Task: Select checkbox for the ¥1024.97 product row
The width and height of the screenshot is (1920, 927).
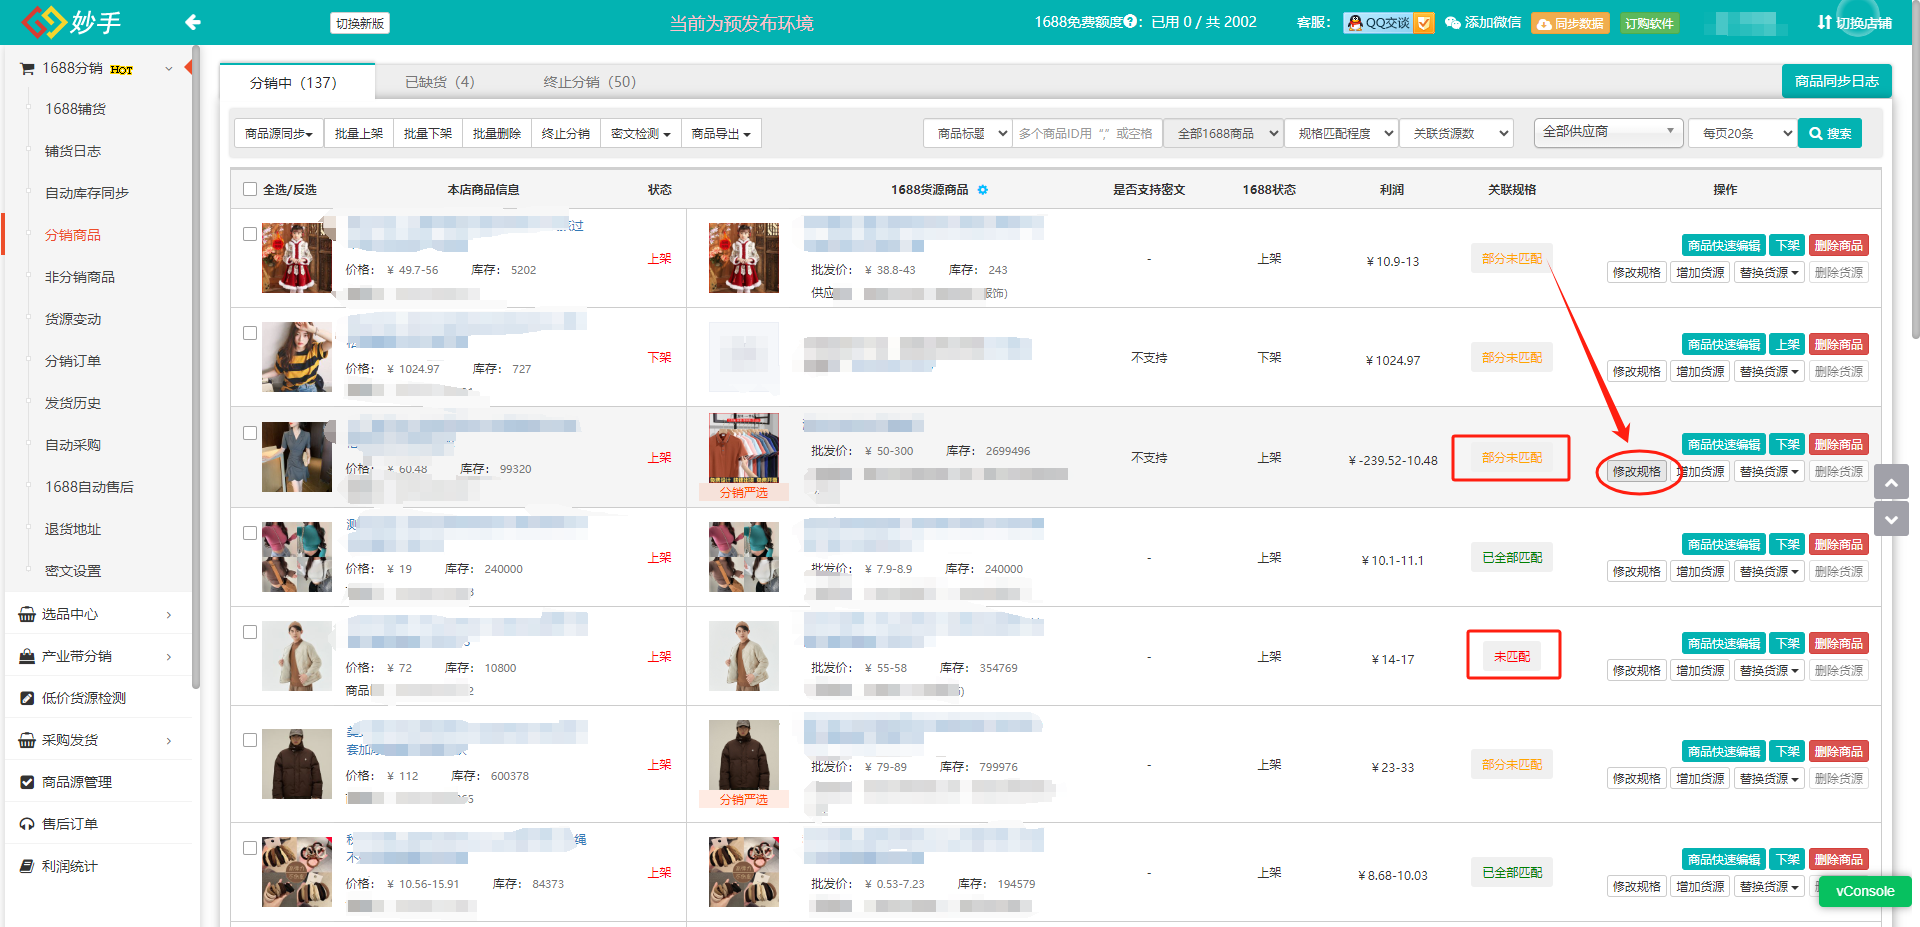Action: [x=250, y=333]
